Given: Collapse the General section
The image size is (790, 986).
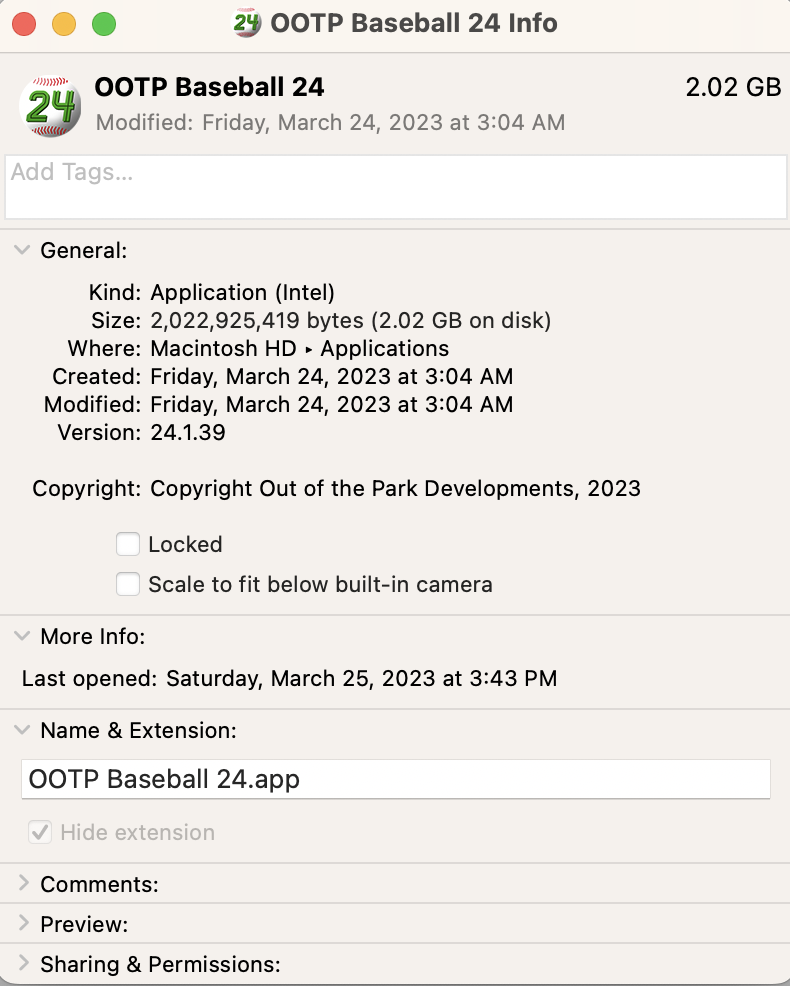Looking at the screenshot, I should (x=22, y=250).
